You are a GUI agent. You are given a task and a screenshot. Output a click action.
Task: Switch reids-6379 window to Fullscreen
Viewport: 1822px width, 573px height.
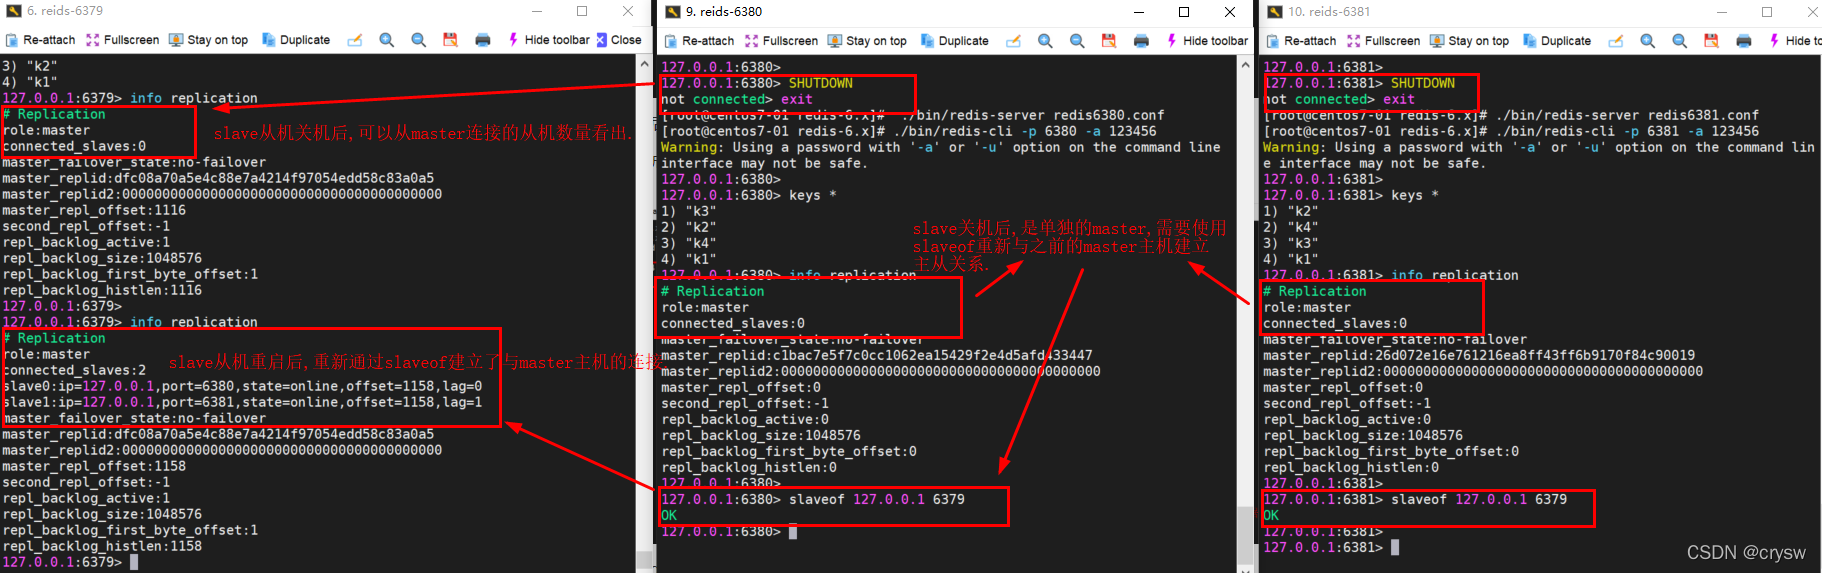(x=122, y=40)
